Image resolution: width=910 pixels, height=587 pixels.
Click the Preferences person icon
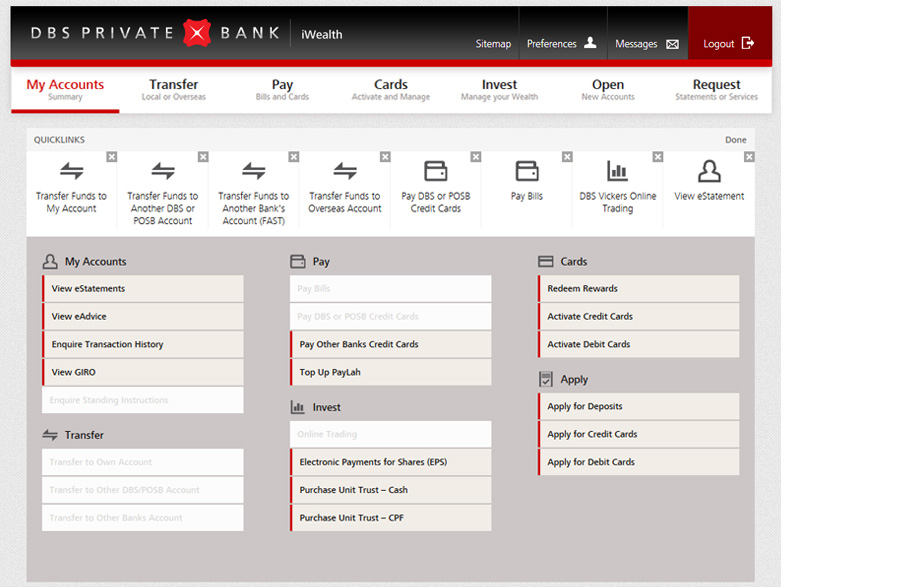click(x=590, y=43)
